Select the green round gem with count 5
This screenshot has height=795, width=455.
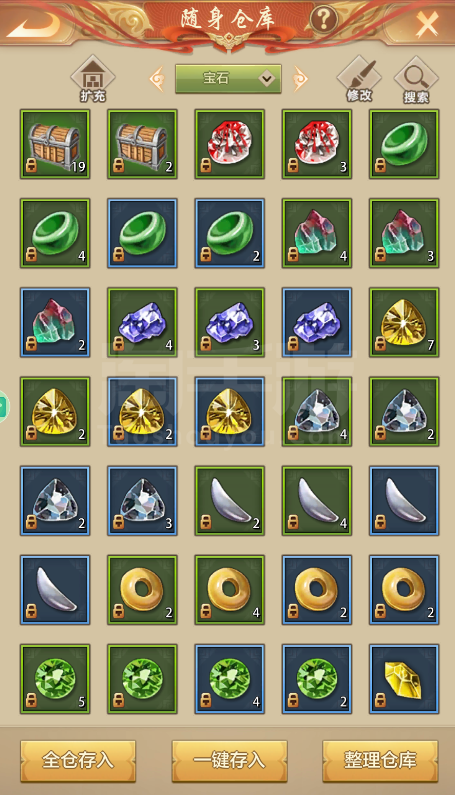point(55,679)
